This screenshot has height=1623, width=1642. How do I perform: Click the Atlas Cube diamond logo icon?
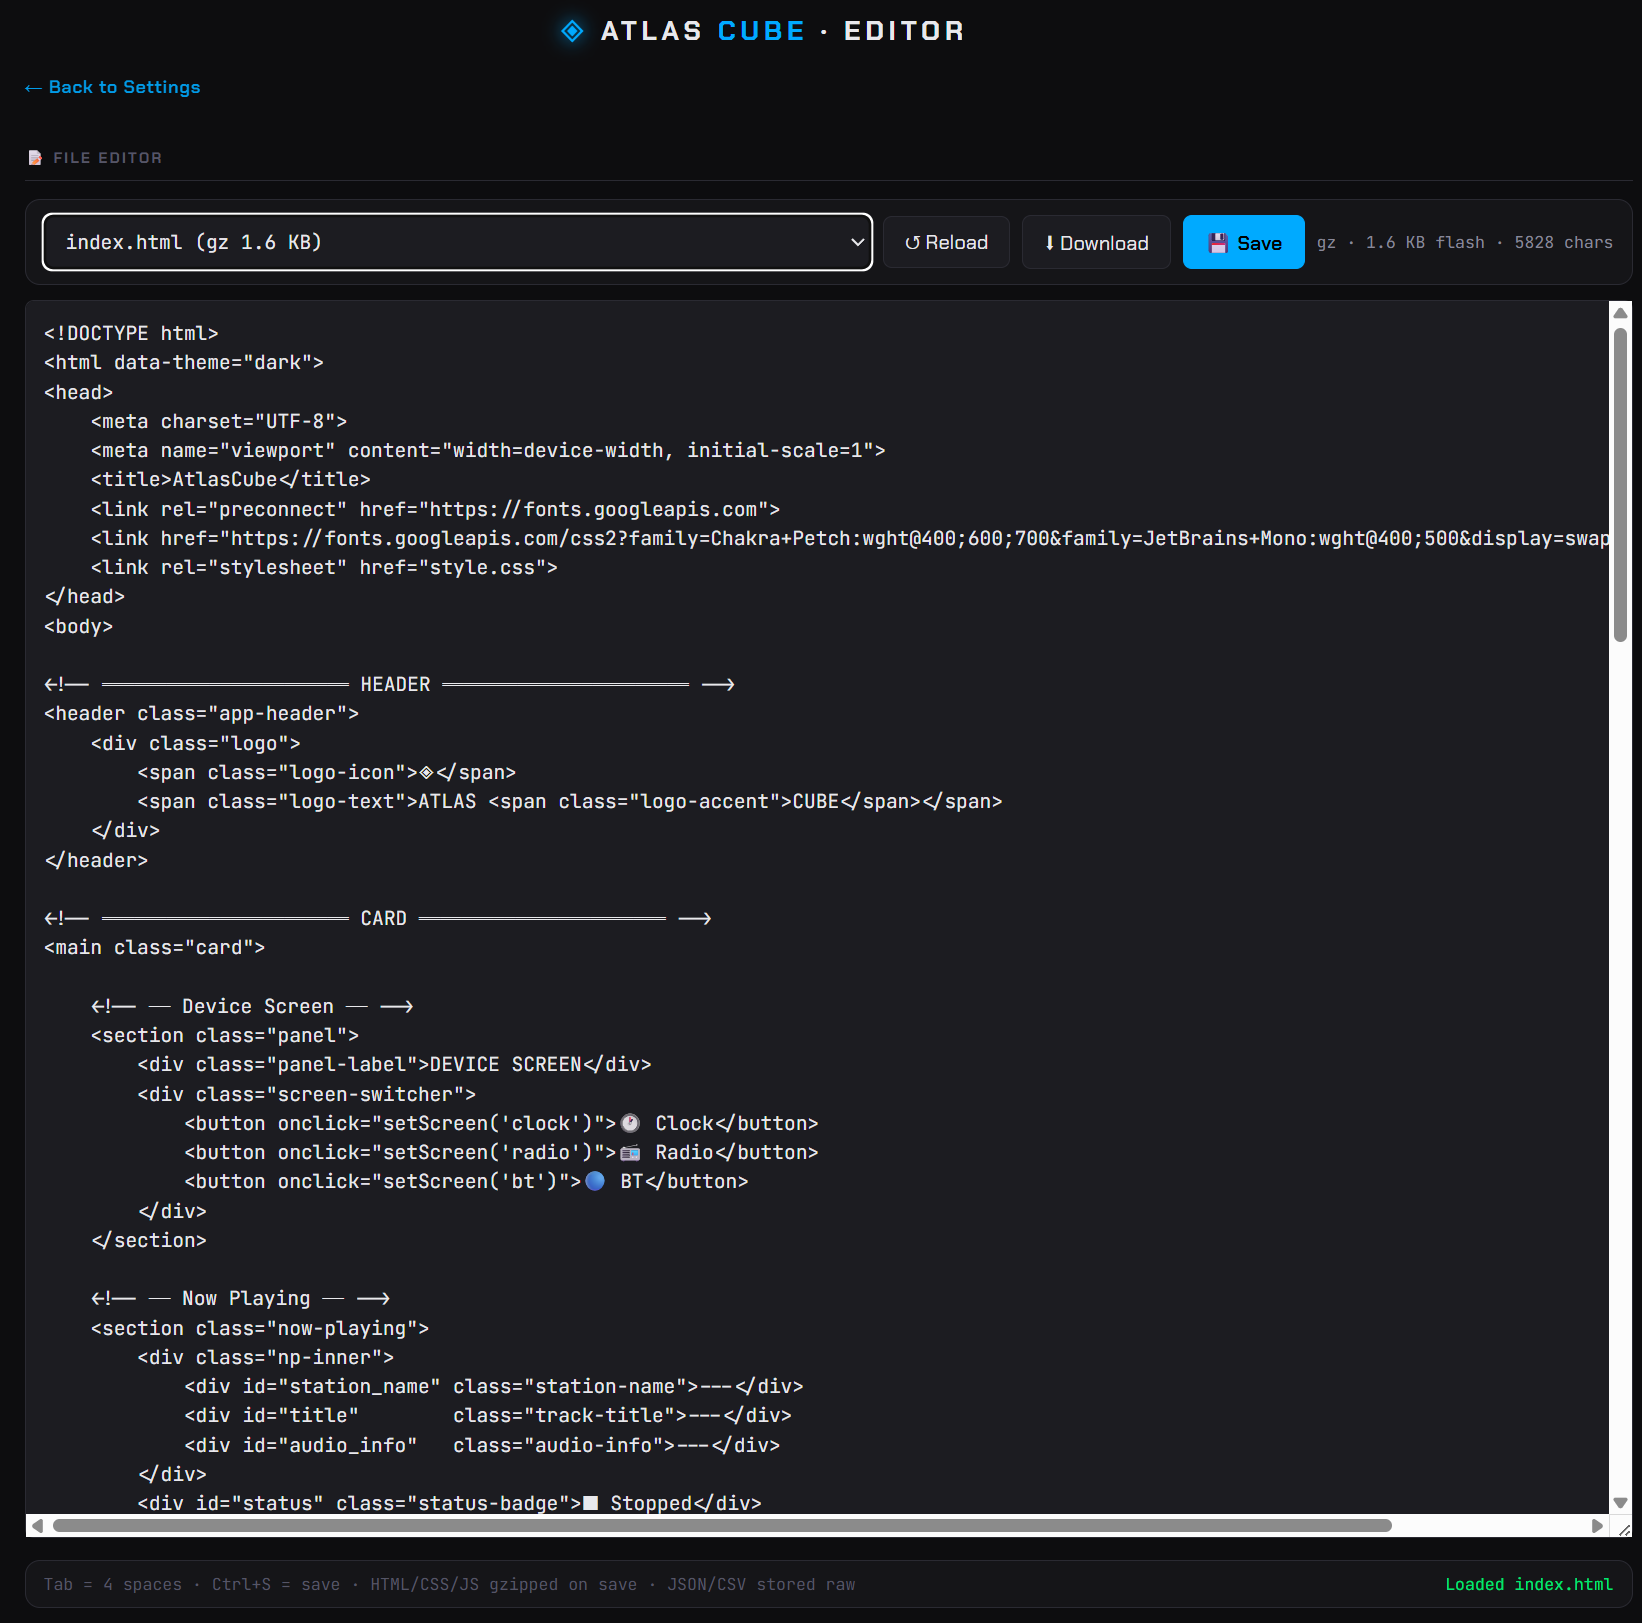[572, 31]
